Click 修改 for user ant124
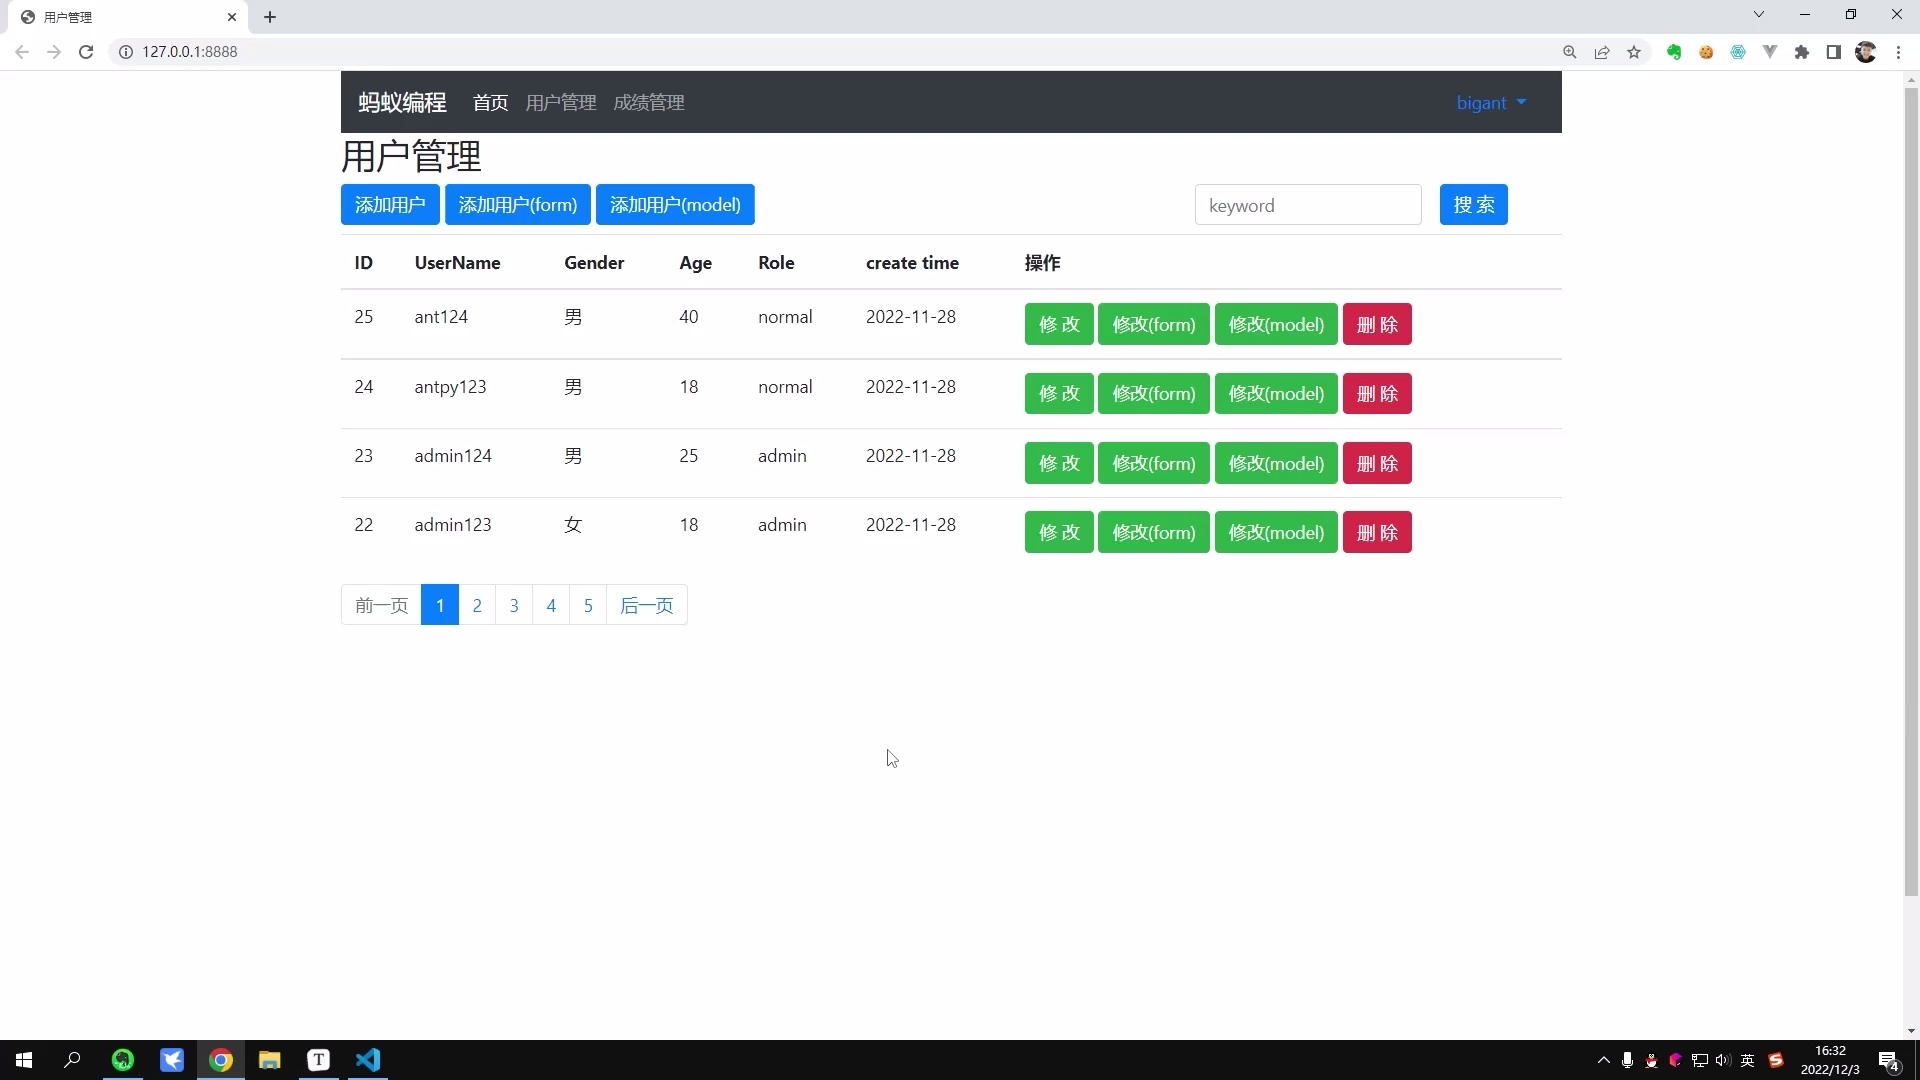Screen dimensions: 1920x1080 pyautogui.click(x=1059, y=324)
